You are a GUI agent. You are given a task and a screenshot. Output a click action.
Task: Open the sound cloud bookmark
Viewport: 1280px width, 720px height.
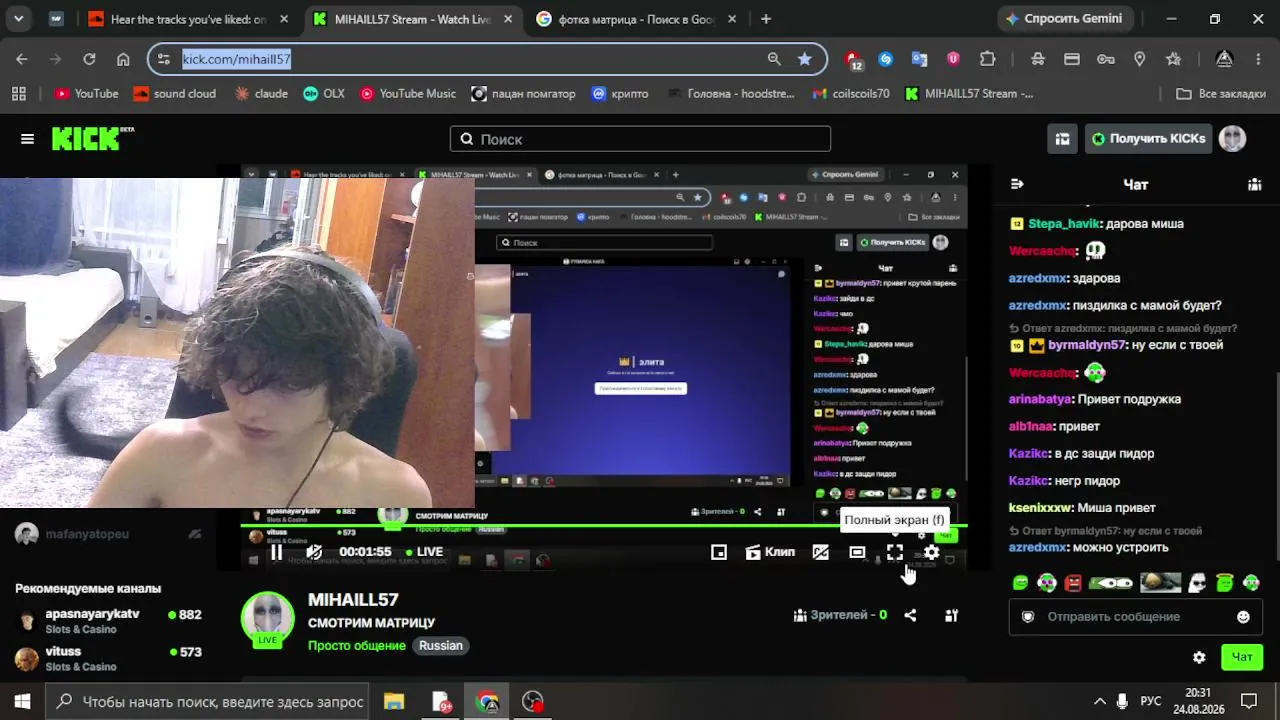tap(175, 94)
